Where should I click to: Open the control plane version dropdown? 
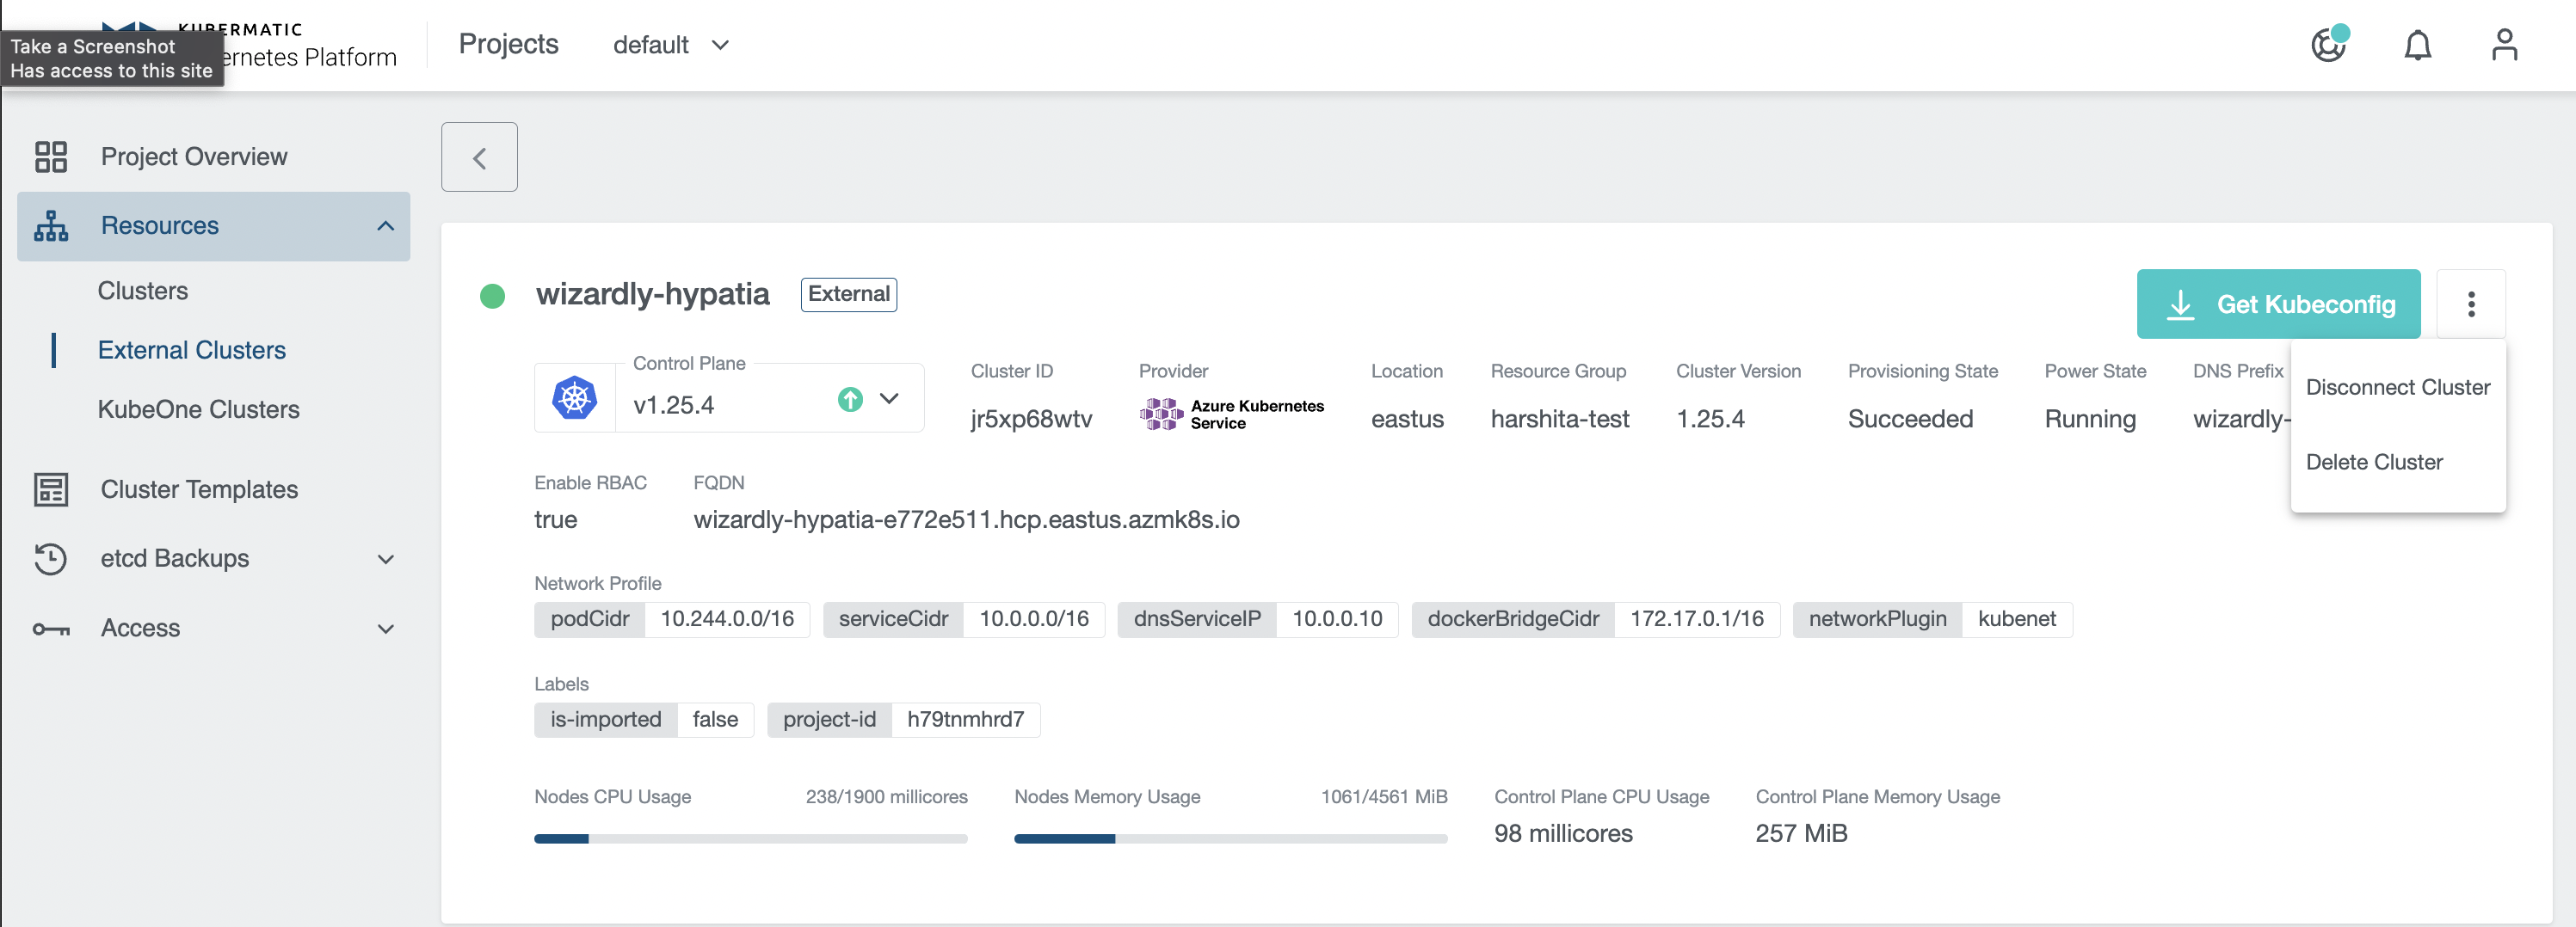pyautogui.click(x=889, y=399)
